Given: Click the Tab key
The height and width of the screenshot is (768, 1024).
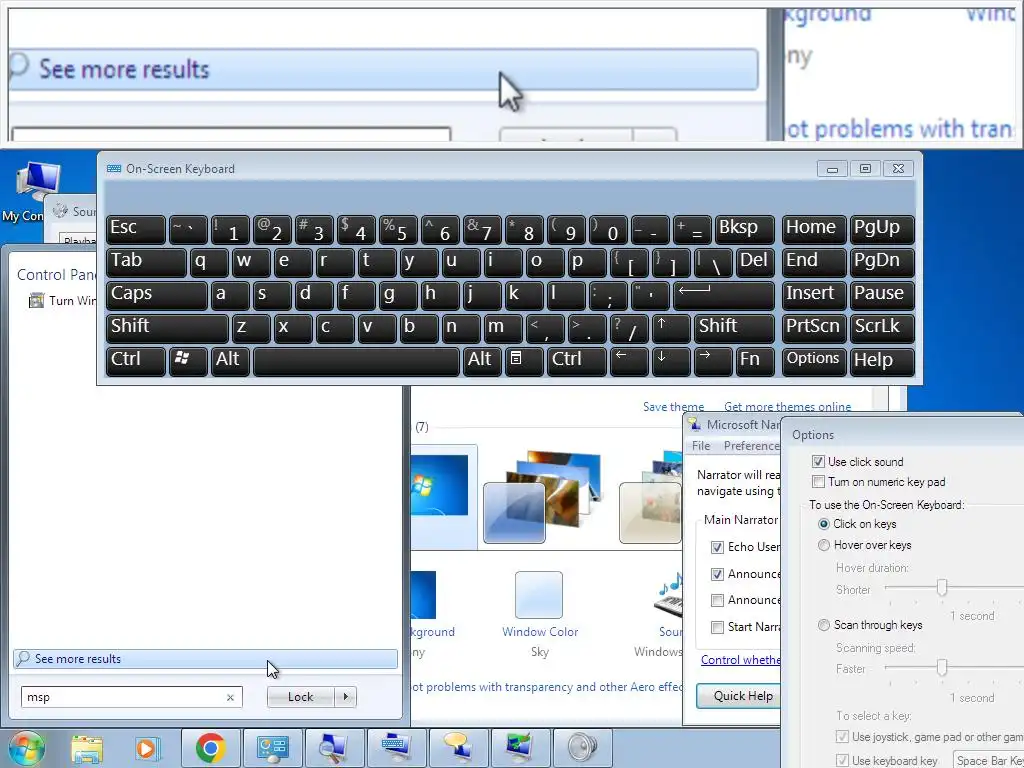Looking at the screenshot, I should 146,262.
